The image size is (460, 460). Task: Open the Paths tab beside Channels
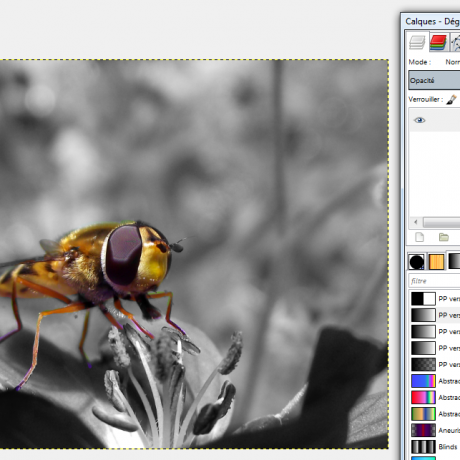click(x=455, y=42)
